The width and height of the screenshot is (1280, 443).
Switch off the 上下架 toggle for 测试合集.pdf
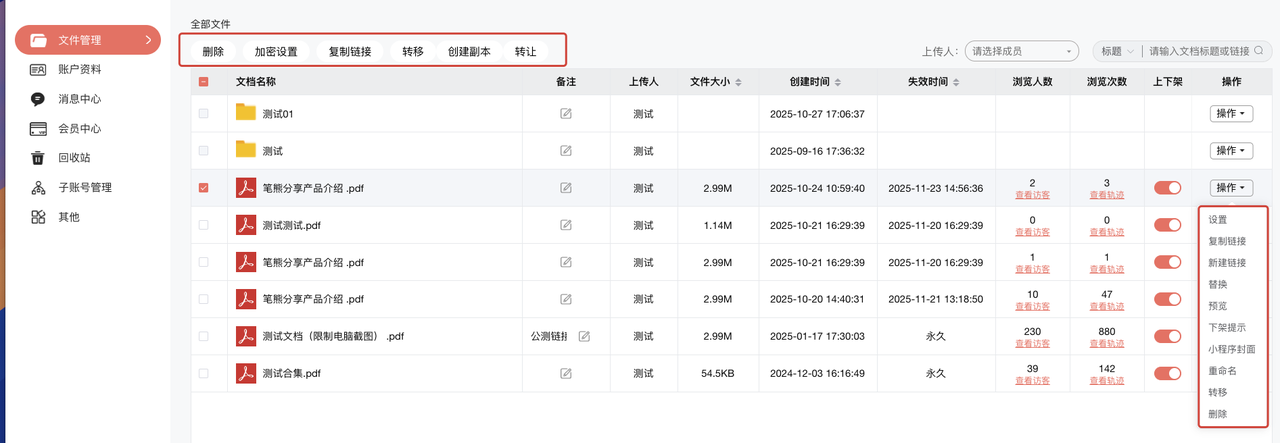[1167, 373]
